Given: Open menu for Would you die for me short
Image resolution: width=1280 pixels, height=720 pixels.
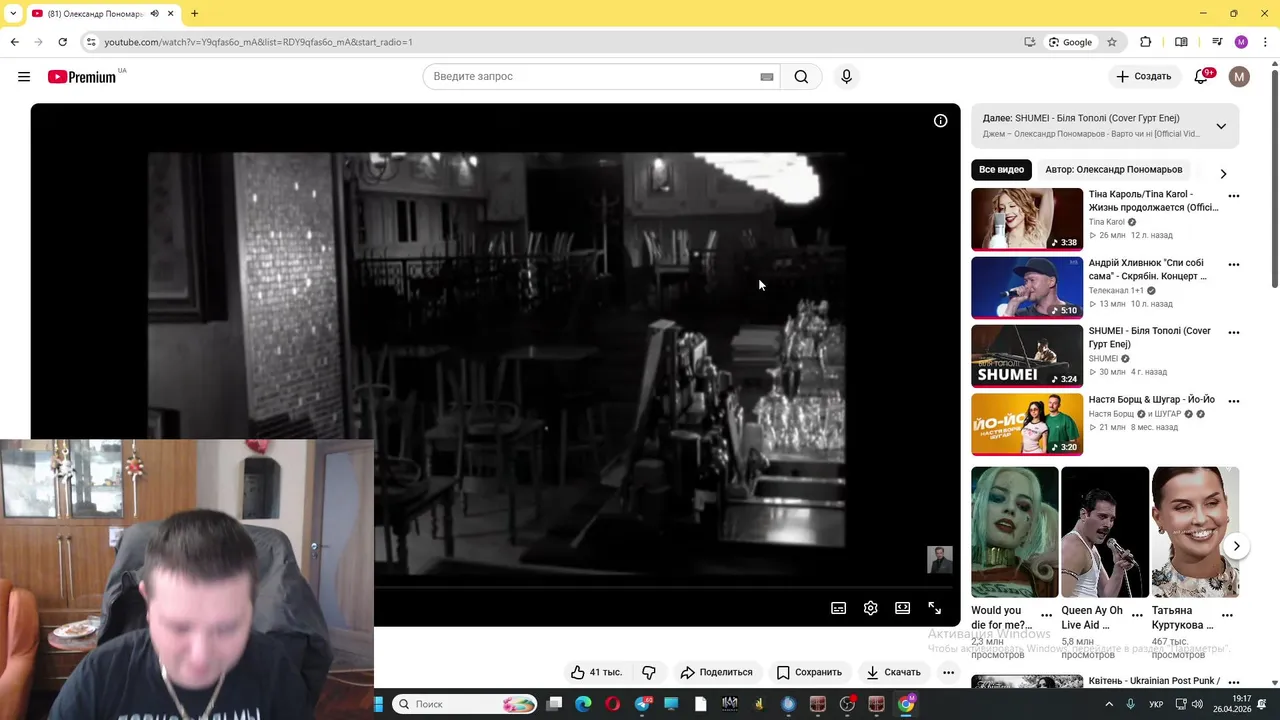Looking at the screenshot, I should point(1046,616).
